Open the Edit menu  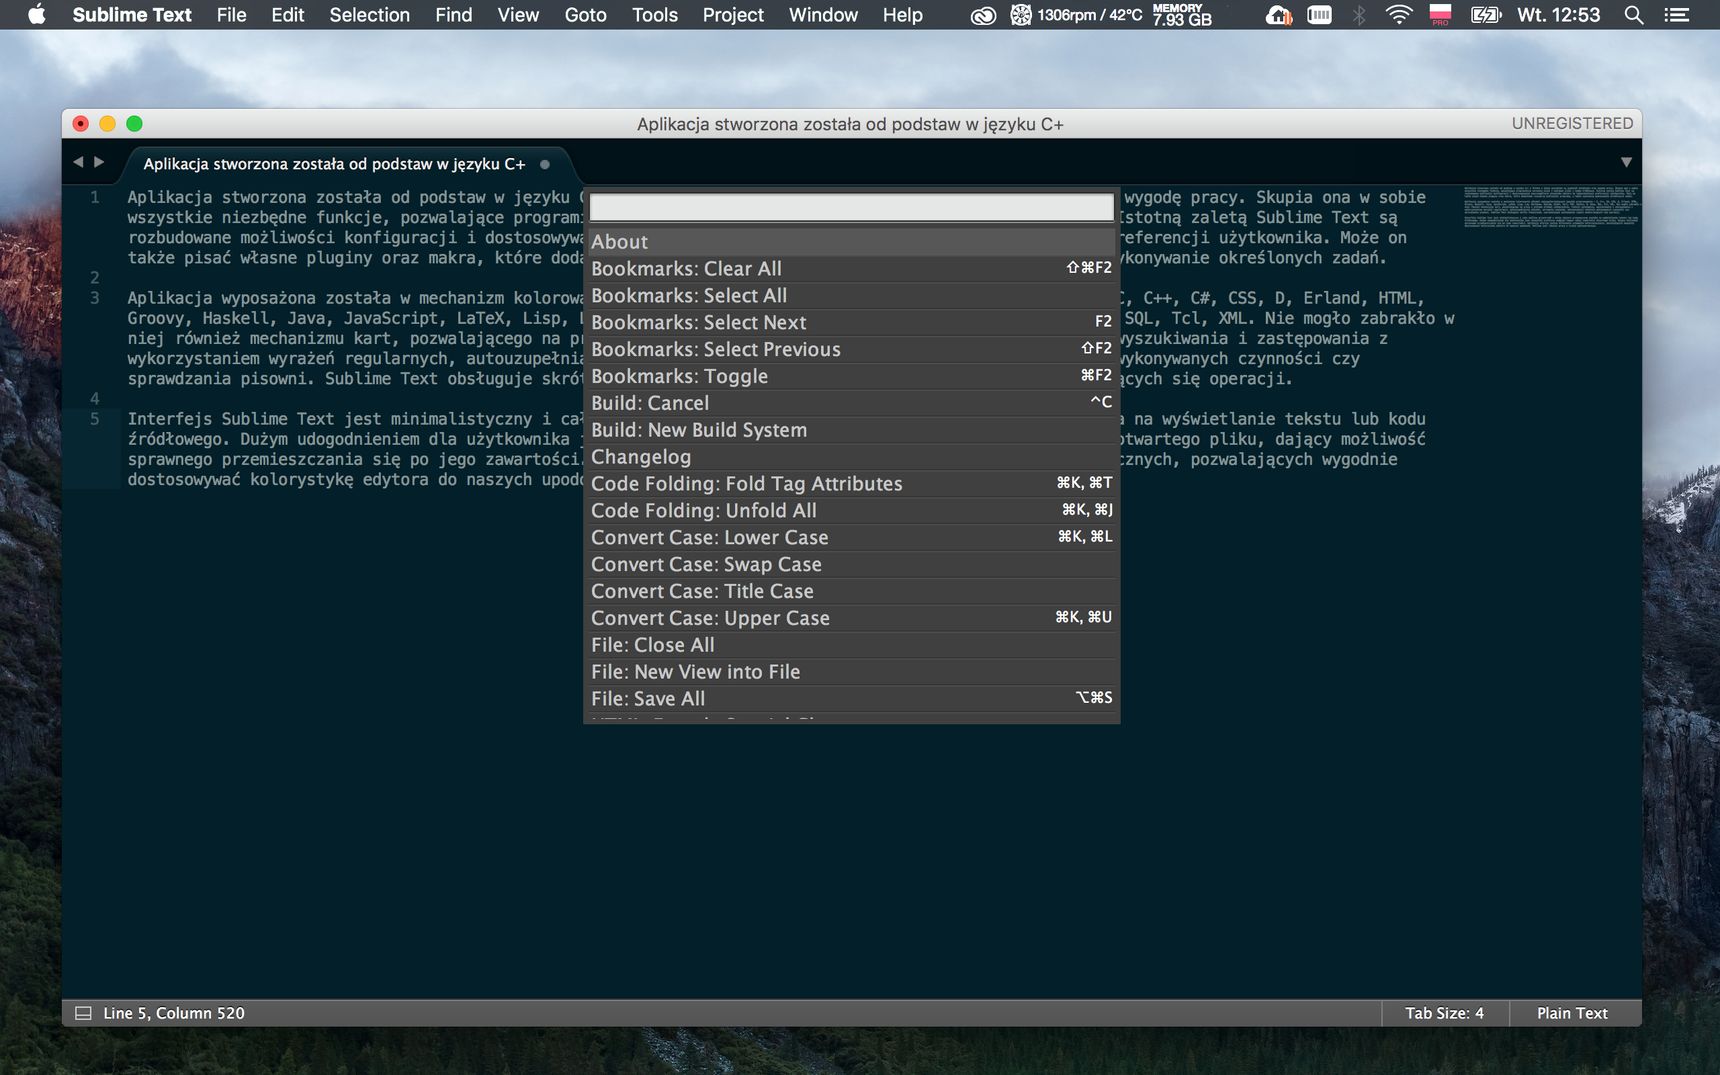[288, 15]
